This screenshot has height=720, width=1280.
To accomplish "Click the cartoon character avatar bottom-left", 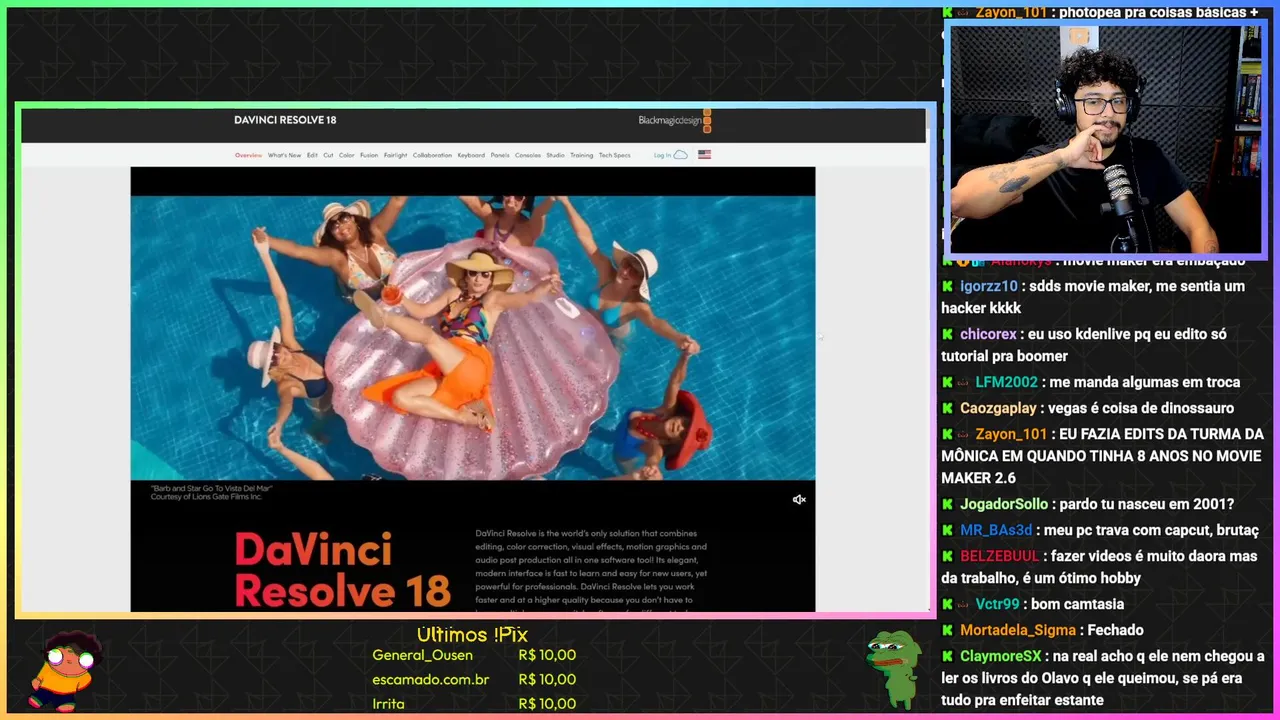I will 64,670.
